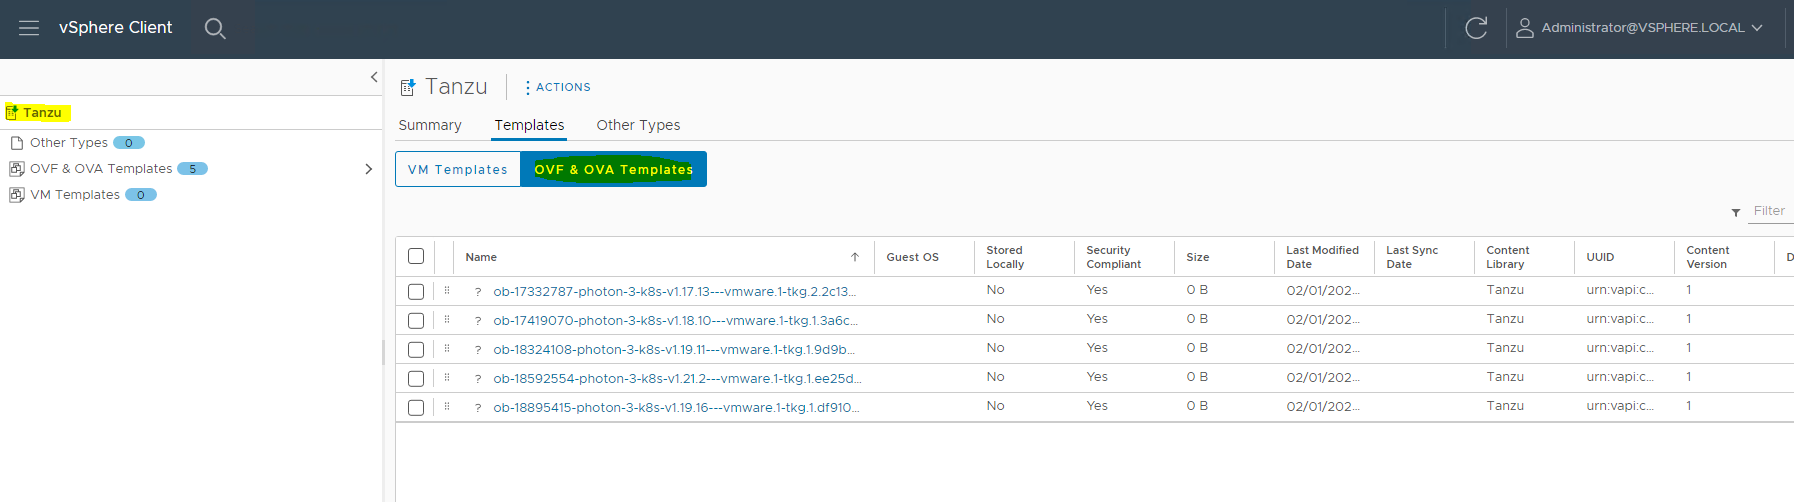Focus the Filter input field

(1771, 211)
